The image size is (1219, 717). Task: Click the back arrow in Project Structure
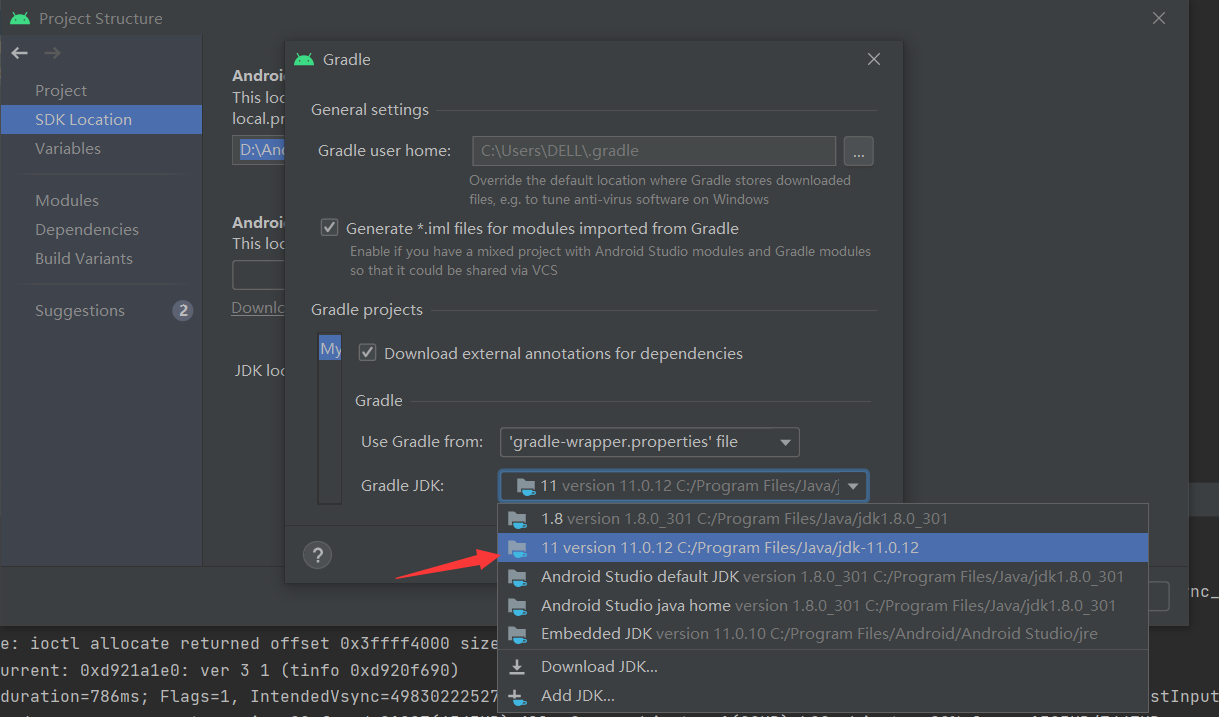[20, 53]
